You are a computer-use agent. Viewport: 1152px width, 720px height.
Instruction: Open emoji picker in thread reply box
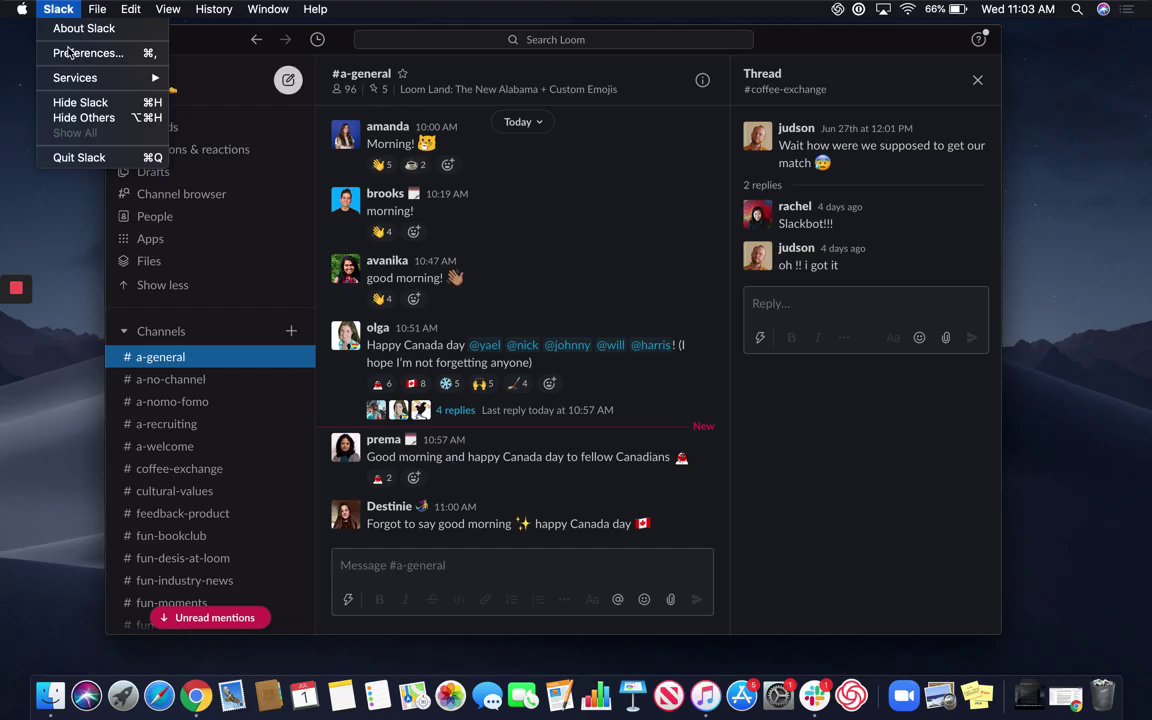click(919, 337)
